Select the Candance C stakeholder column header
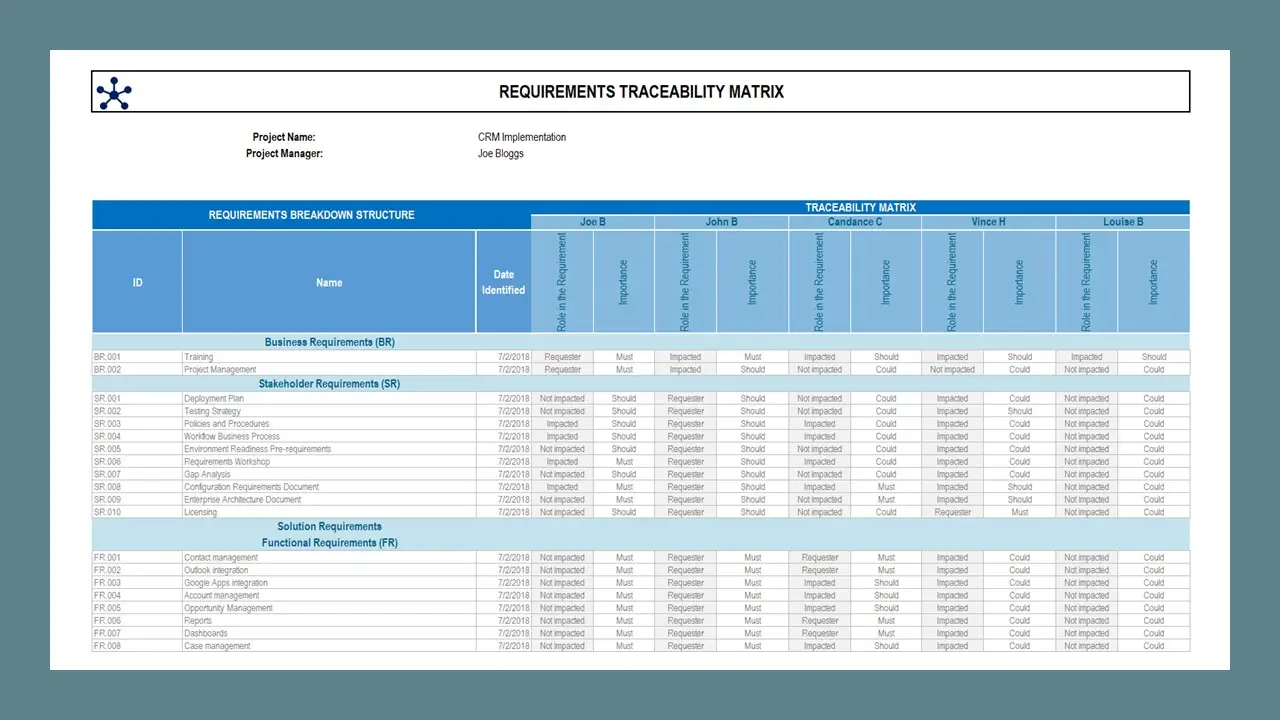The height and width of the screenshot is (720, 1280). tap(855, 222)
